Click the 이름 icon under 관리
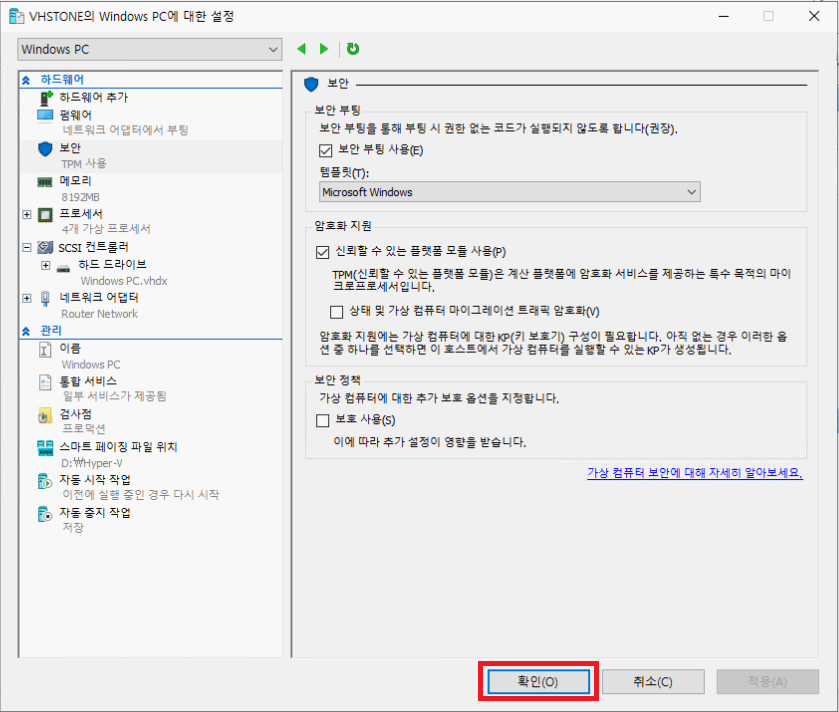Viewport: 839px width, 712px height. click(x=45, y=350)
